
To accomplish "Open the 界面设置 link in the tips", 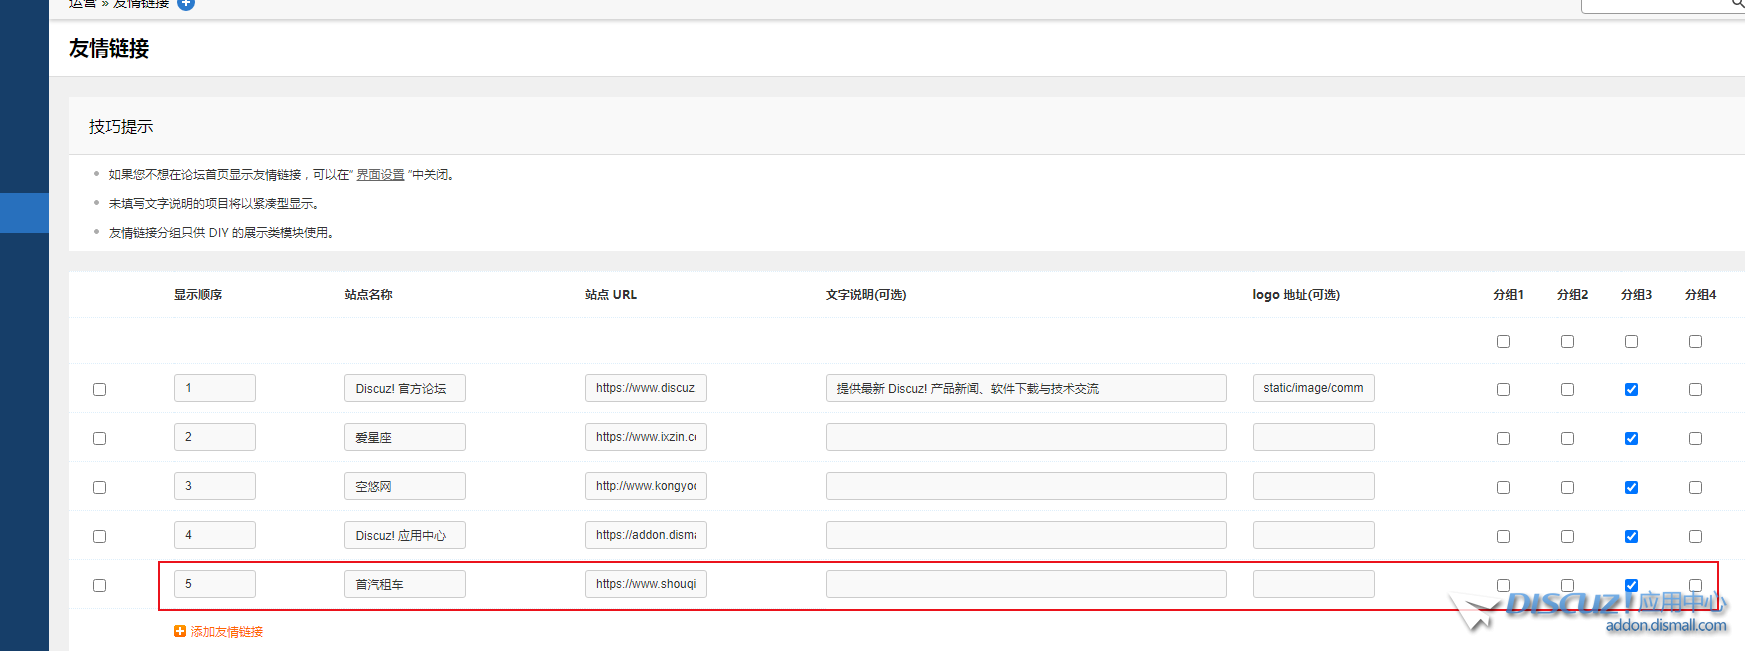I will tap(380, 175).
